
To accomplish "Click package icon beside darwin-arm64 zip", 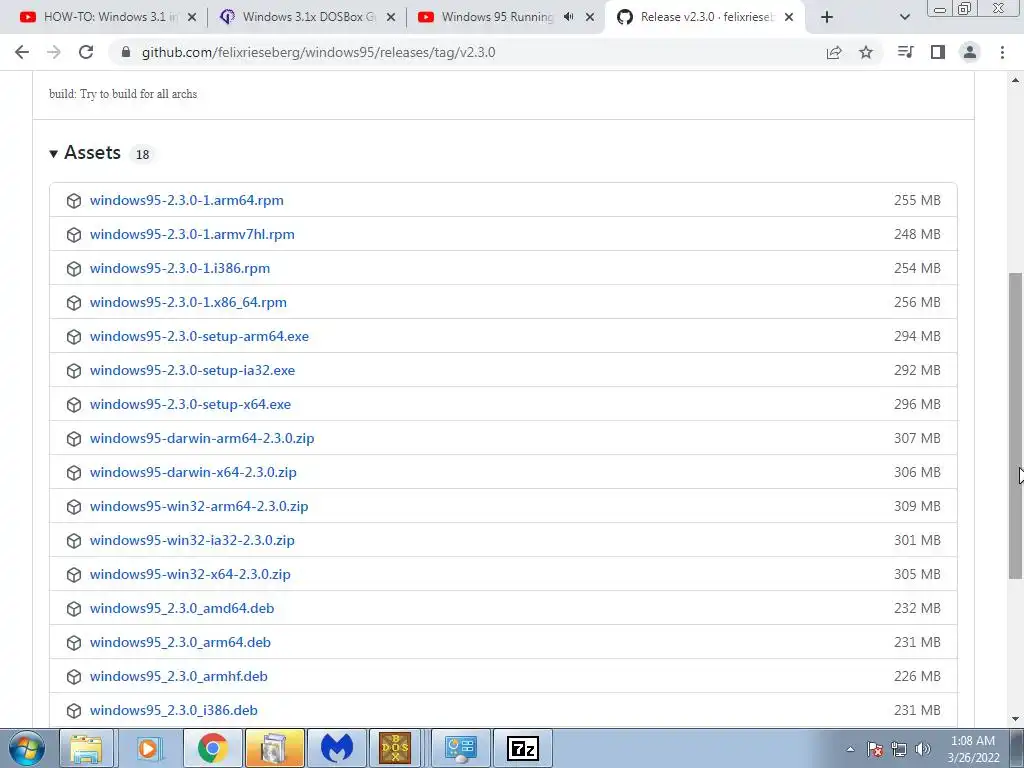I will 74,439.
